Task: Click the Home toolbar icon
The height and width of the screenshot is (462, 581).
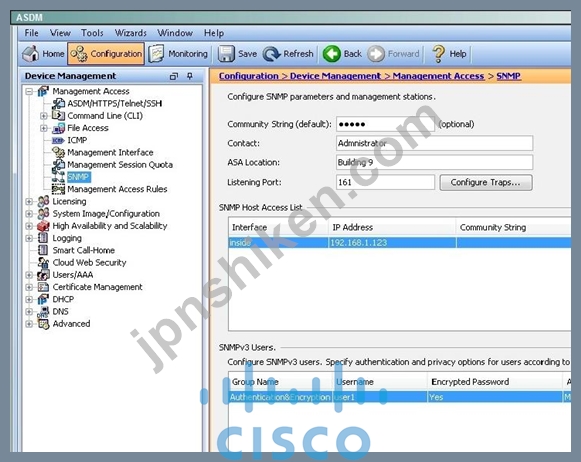Action: 30,54
